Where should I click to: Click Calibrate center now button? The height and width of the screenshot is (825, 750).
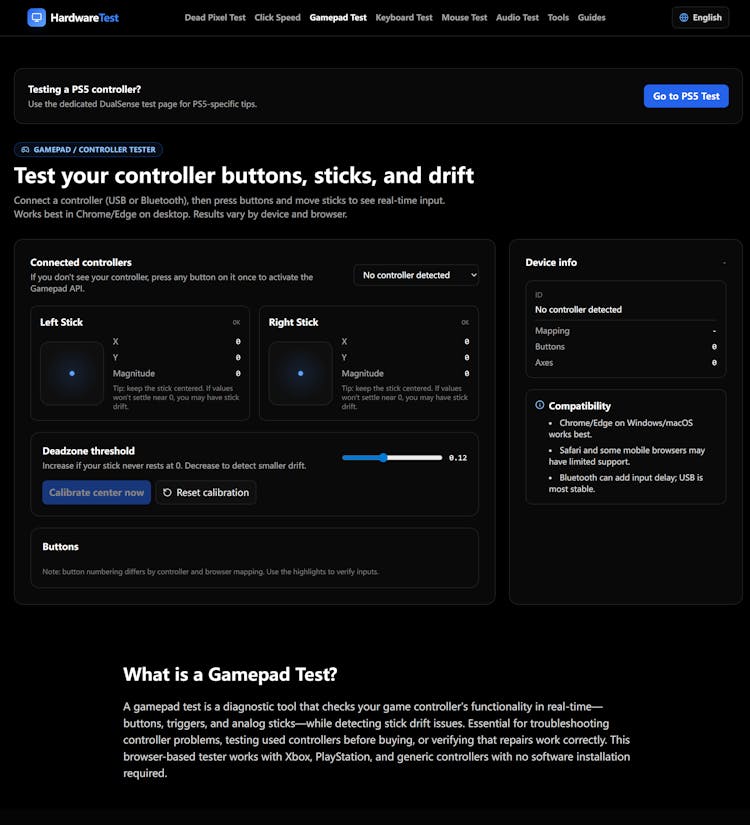(x=96, y=492)
